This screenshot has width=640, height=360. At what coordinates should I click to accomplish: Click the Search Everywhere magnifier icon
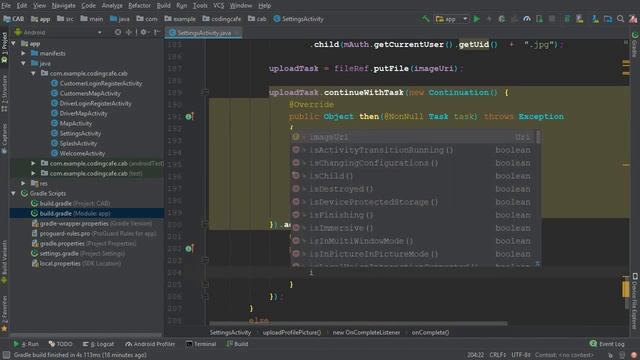coord(620,19)
